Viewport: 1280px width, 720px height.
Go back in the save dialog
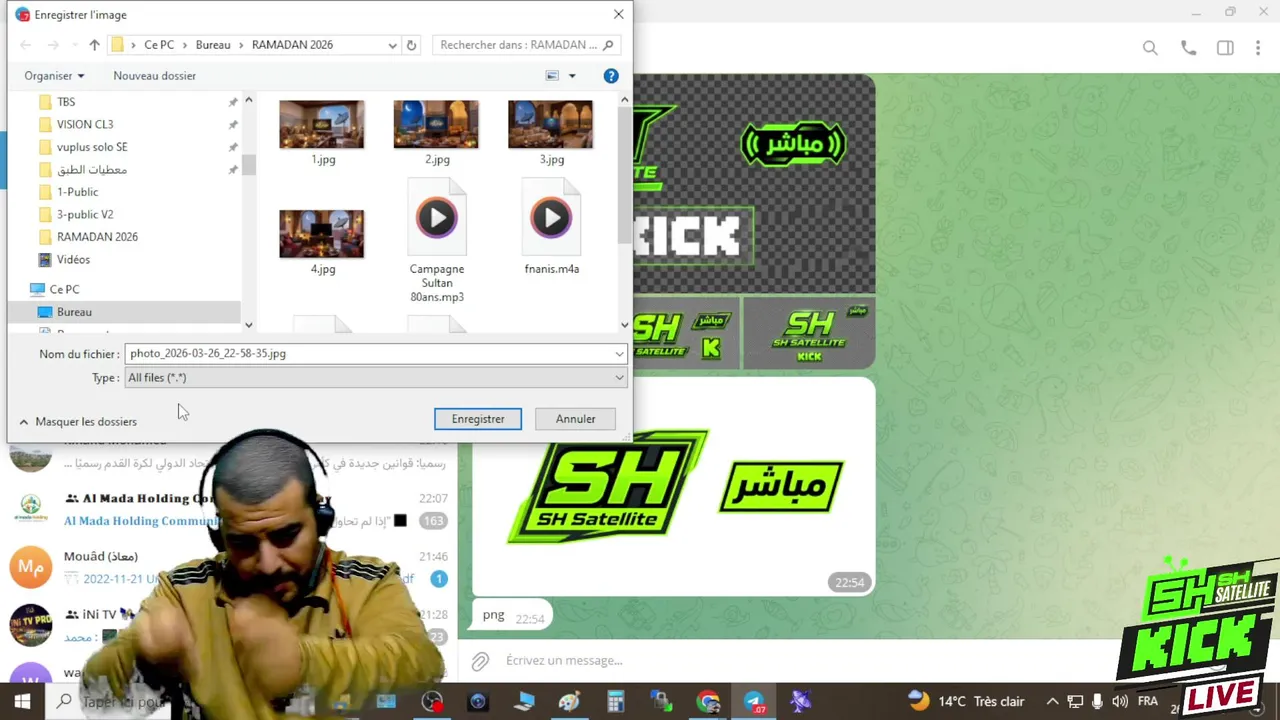coord(26,45)
